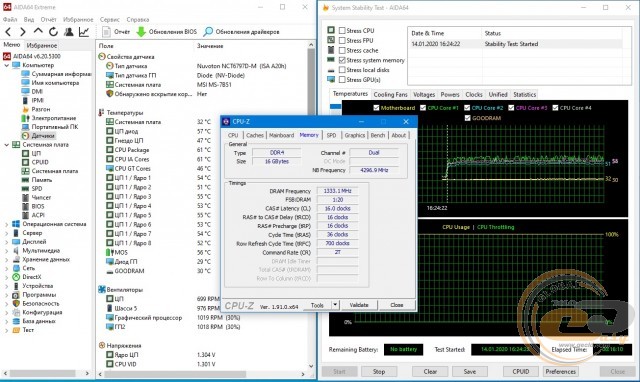Open the Отчёт report toolbar button
Screen dimensions: 640x382
pyautogui.click(x=116, y=31)
